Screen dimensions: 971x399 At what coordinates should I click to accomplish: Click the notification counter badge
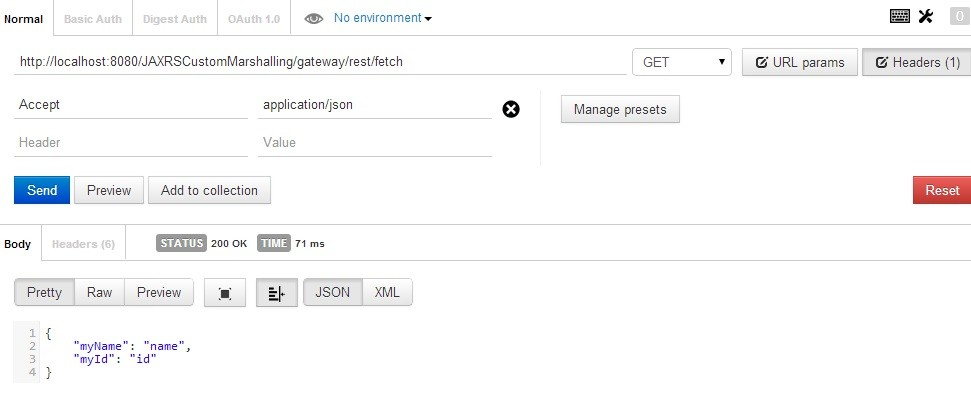point(959,17)
